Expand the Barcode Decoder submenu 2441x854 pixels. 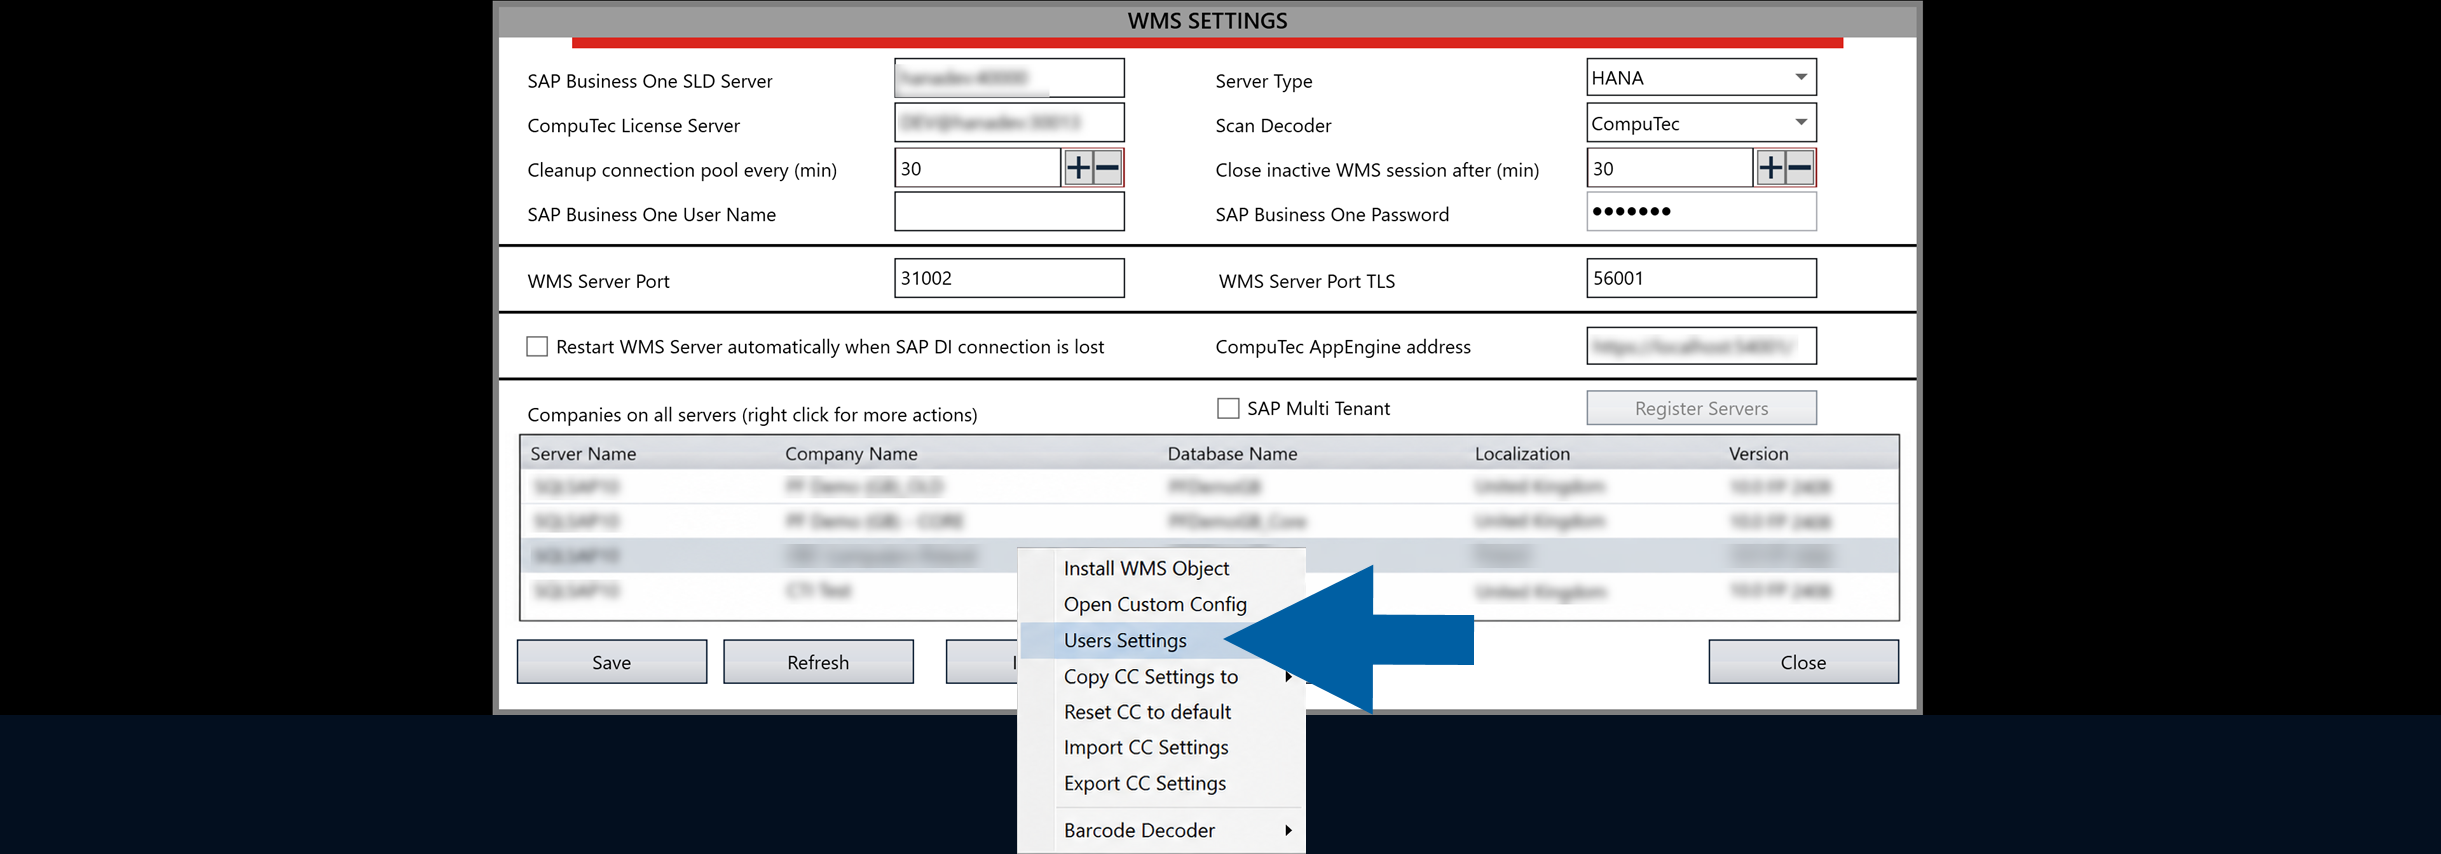coord(1162,830)
